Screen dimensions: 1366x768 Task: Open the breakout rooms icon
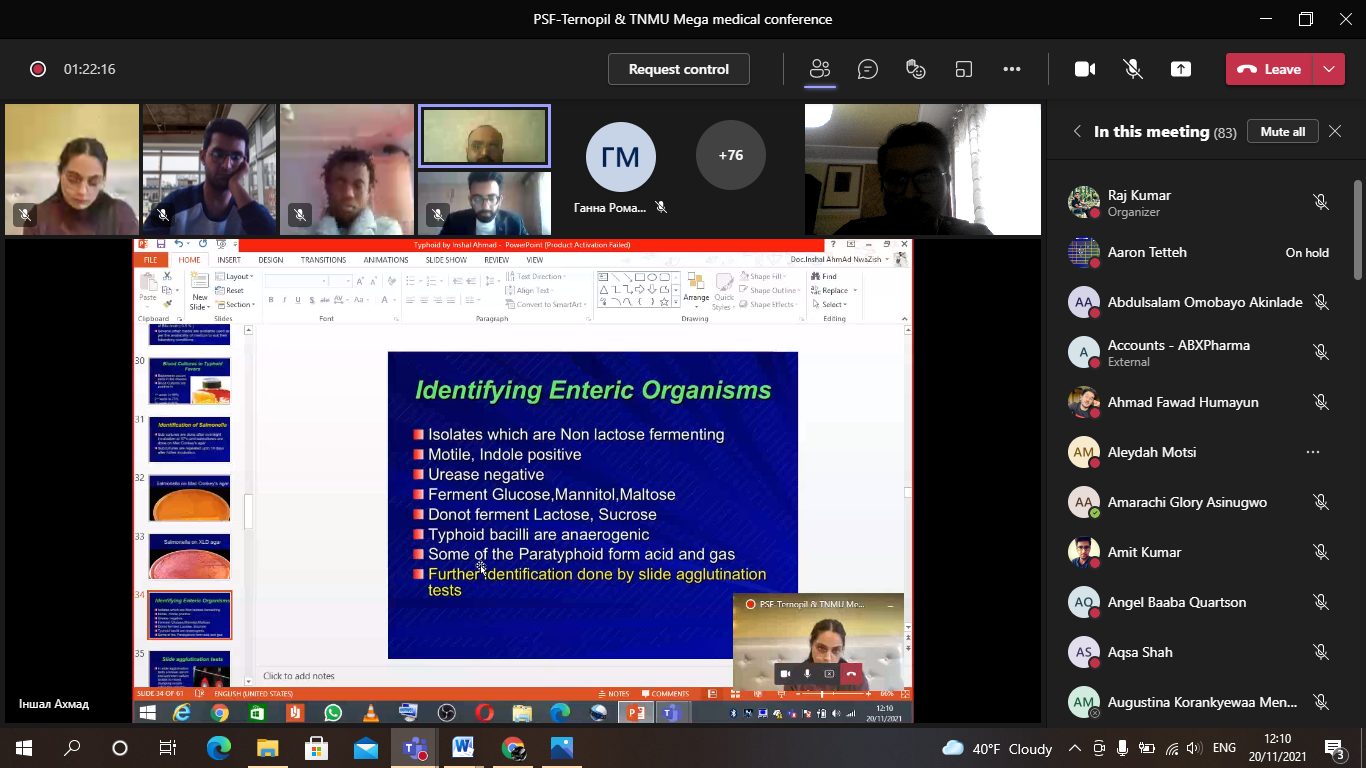click(964, 69)
